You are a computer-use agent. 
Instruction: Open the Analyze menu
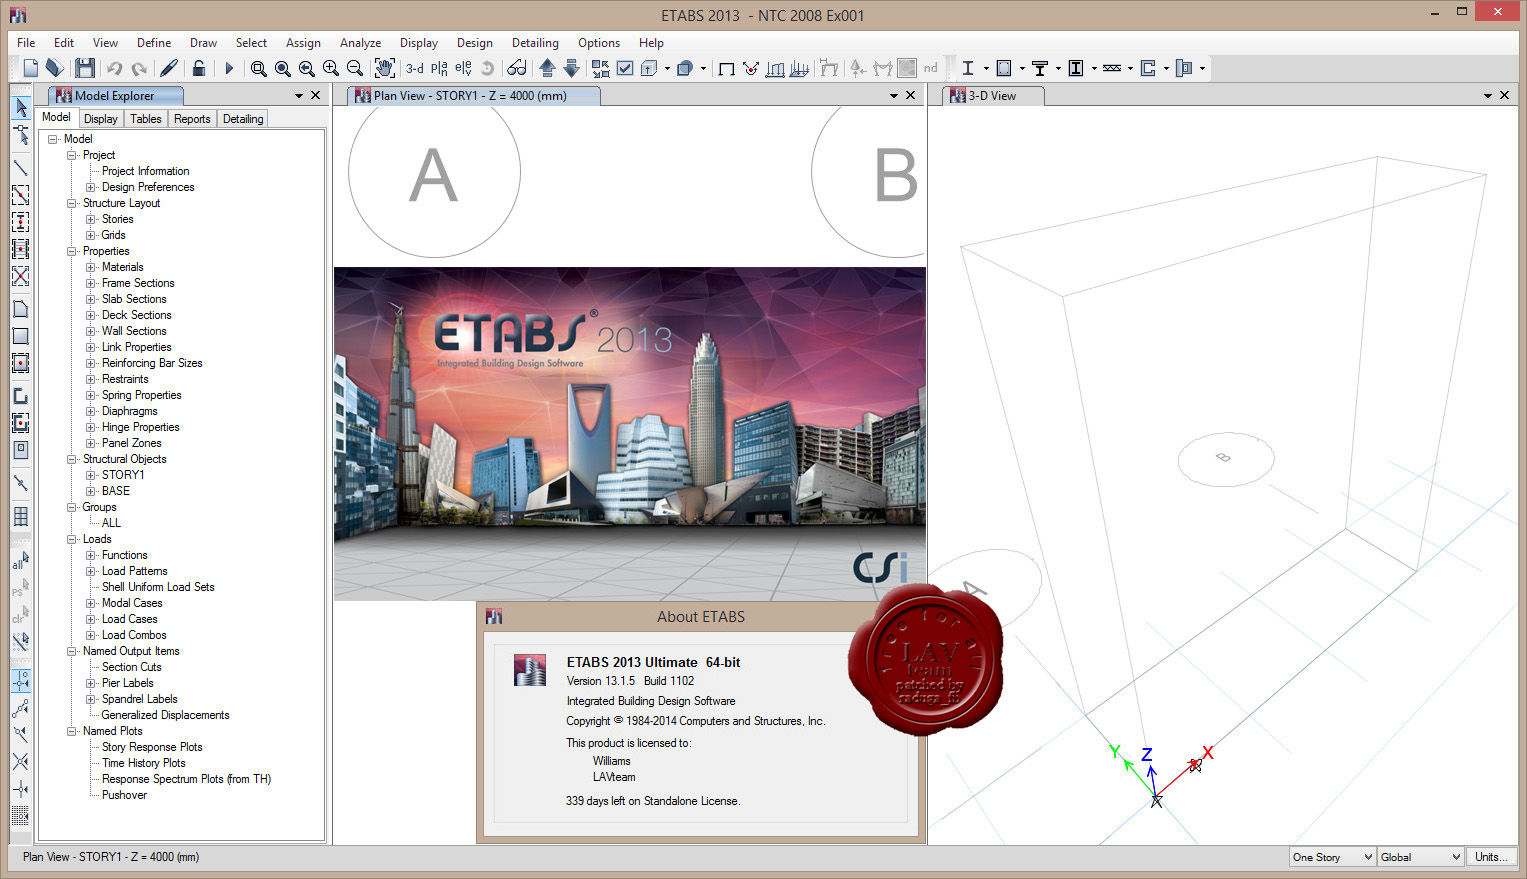tap(360, 43)
